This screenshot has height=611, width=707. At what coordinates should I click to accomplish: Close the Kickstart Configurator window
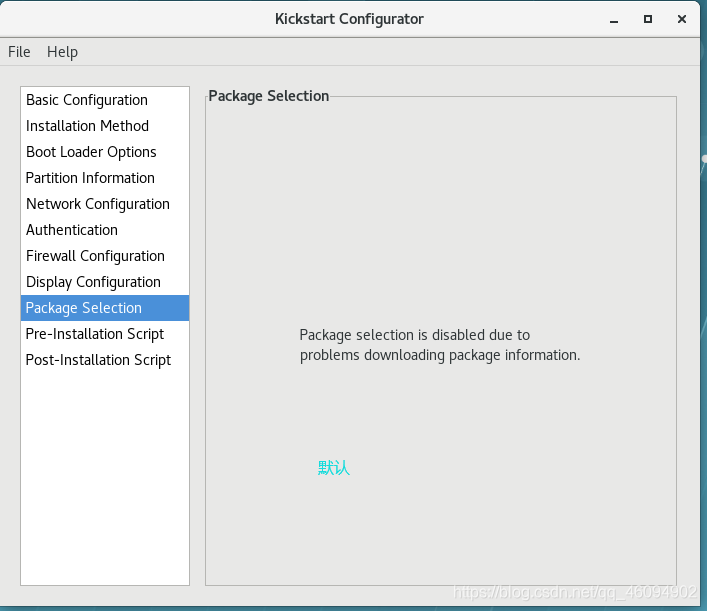[682, 19]
